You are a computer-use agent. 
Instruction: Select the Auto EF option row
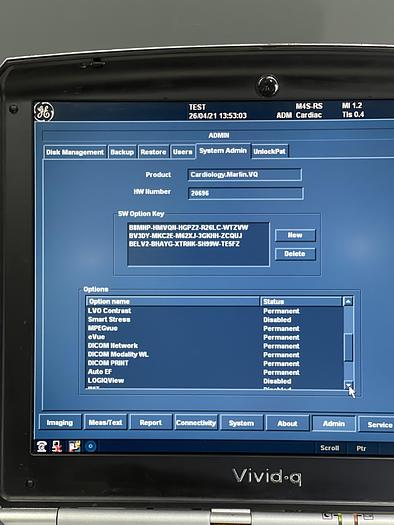coord(214,372)
